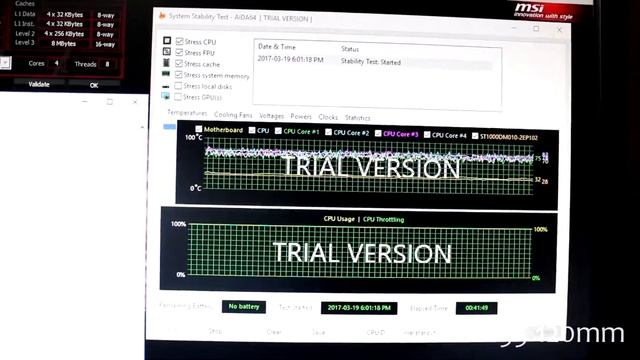Click the cache chip icon beside Stress cache
This screenshot has width=640, height=360.
166,62
